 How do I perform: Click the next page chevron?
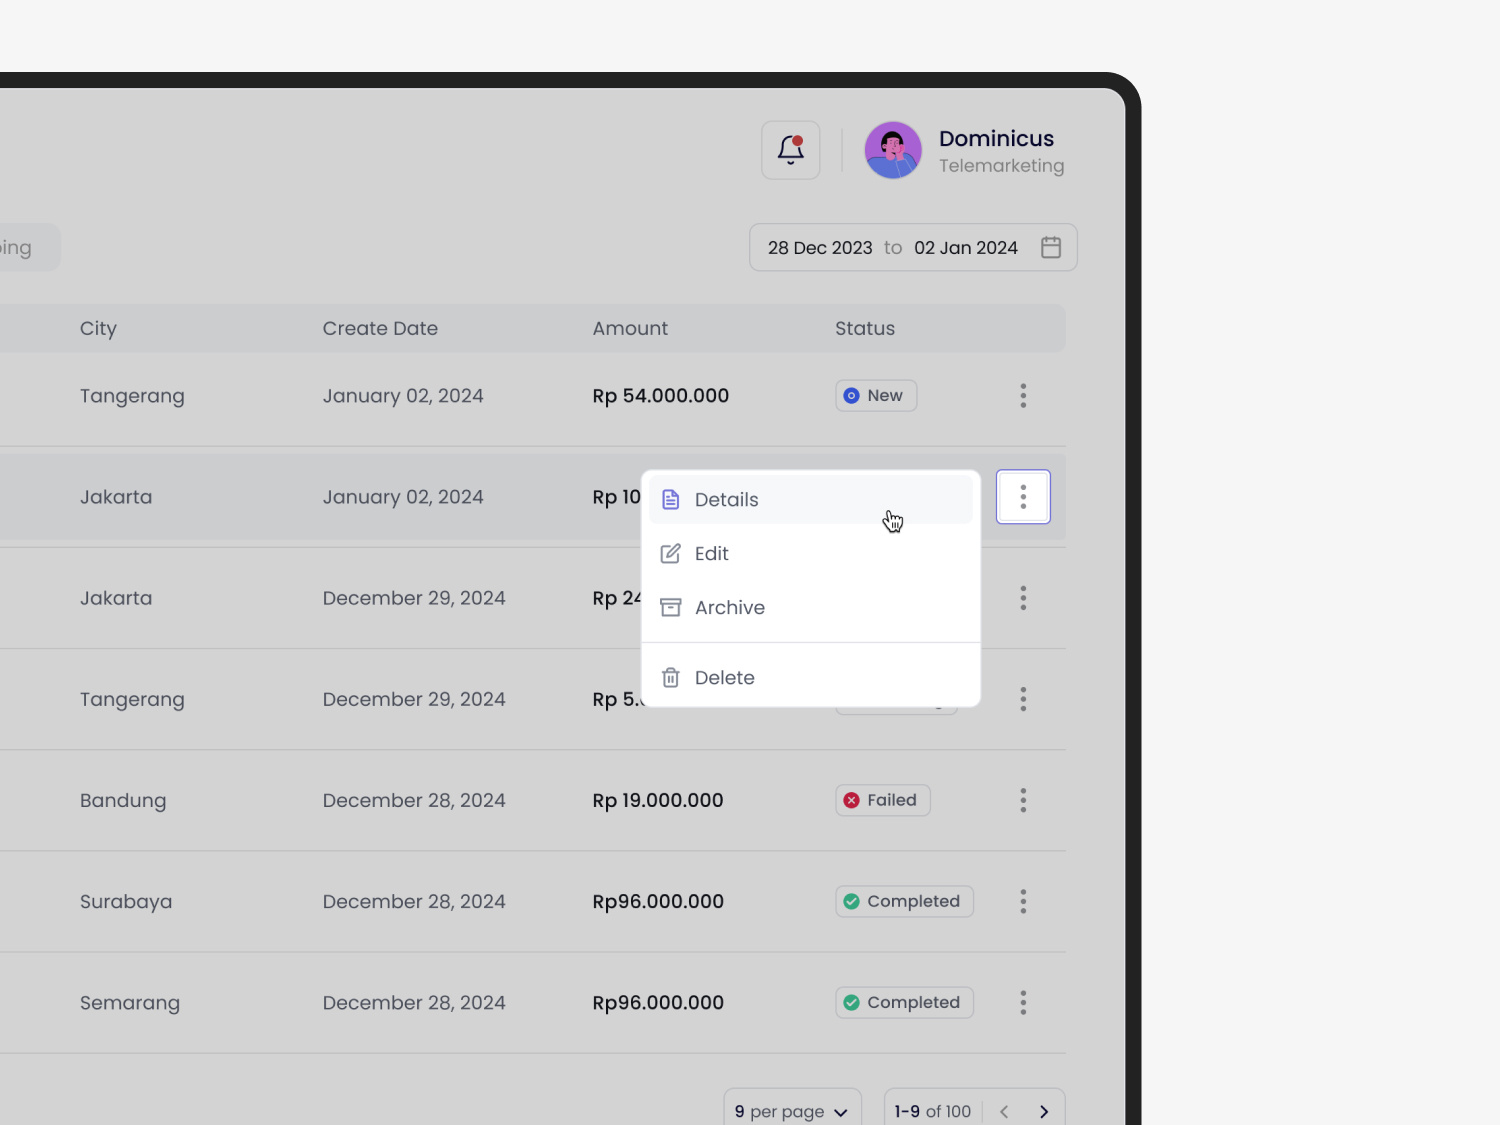click(1044, 1111)
